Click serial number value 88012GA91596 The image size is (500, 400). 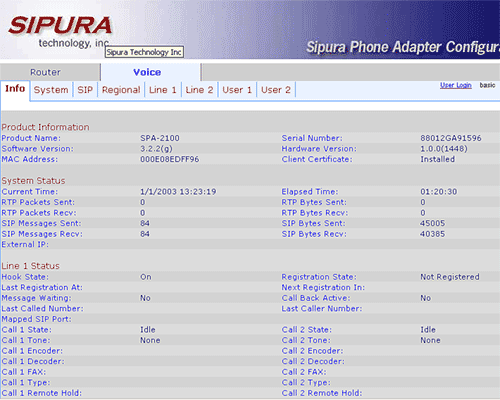pos(451,138)
